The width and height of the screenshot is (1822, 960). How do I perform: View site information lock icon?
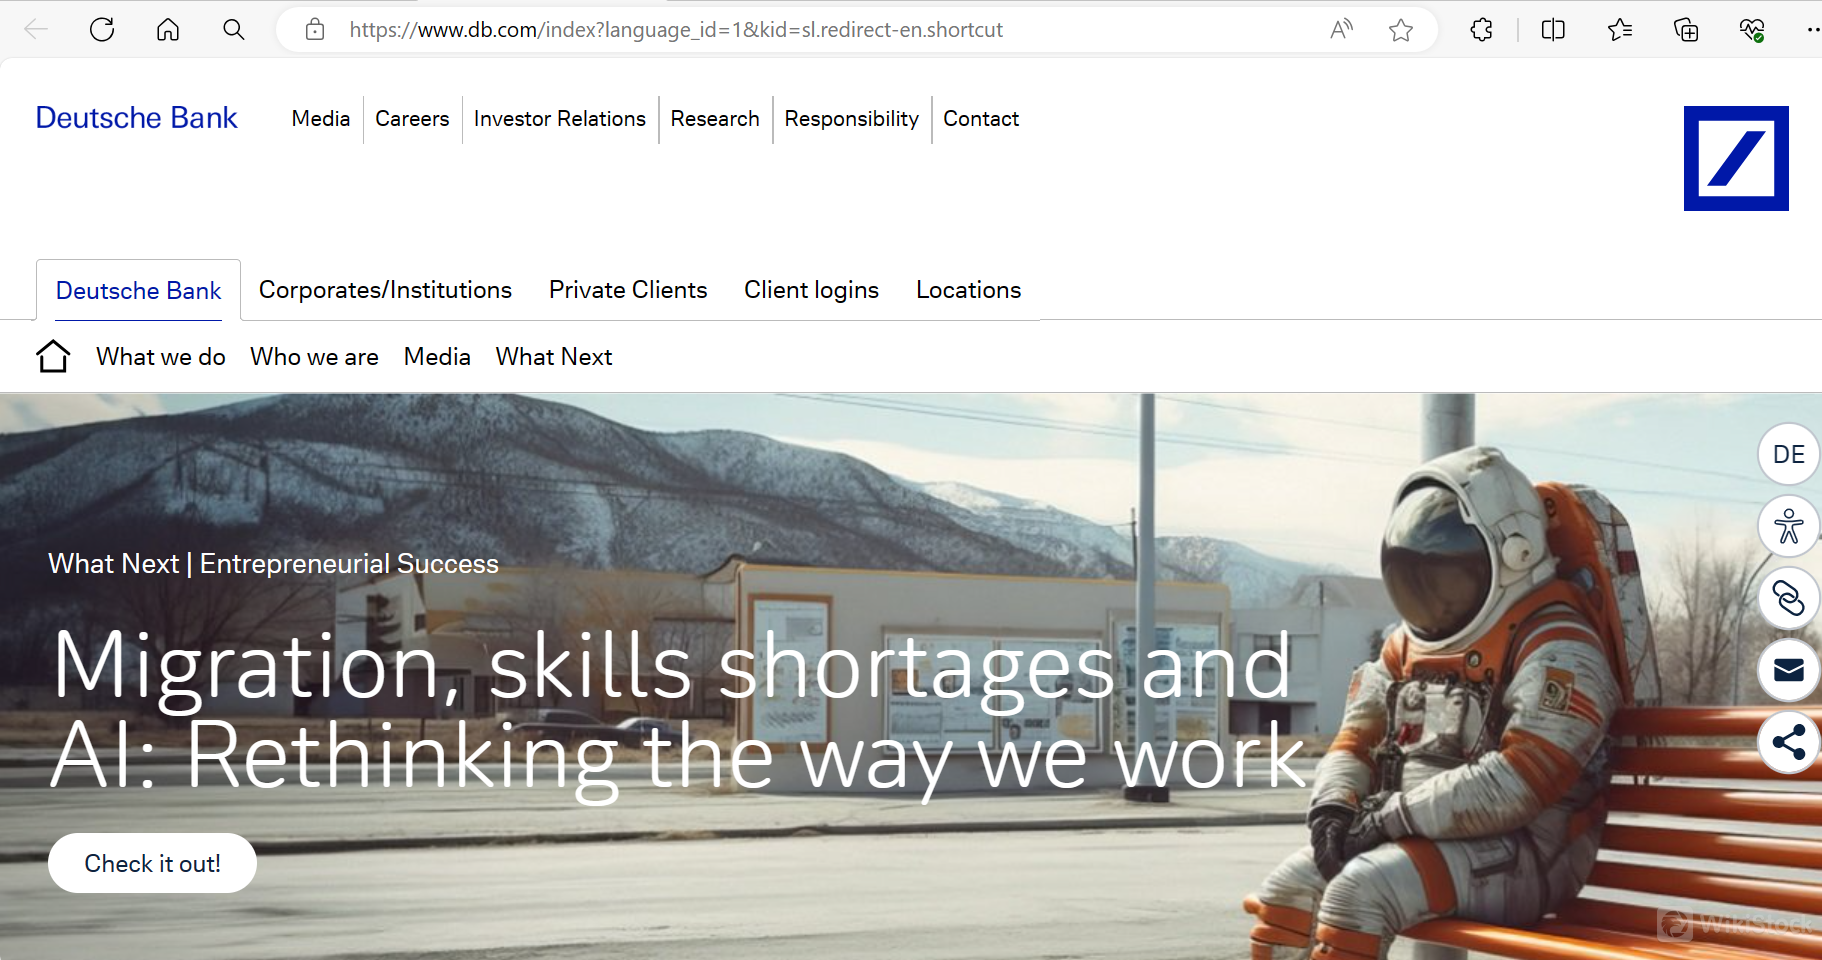pos(315,30)
